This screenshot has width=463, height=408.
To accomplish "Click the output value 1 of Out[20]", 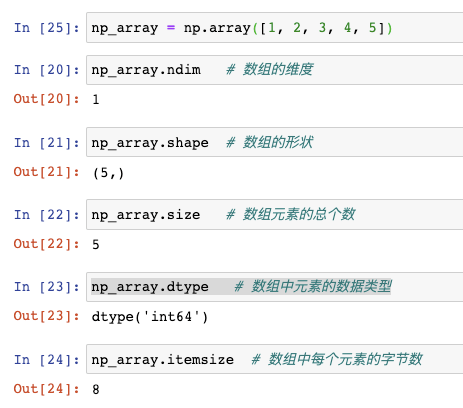I will [x=96, y=99].
